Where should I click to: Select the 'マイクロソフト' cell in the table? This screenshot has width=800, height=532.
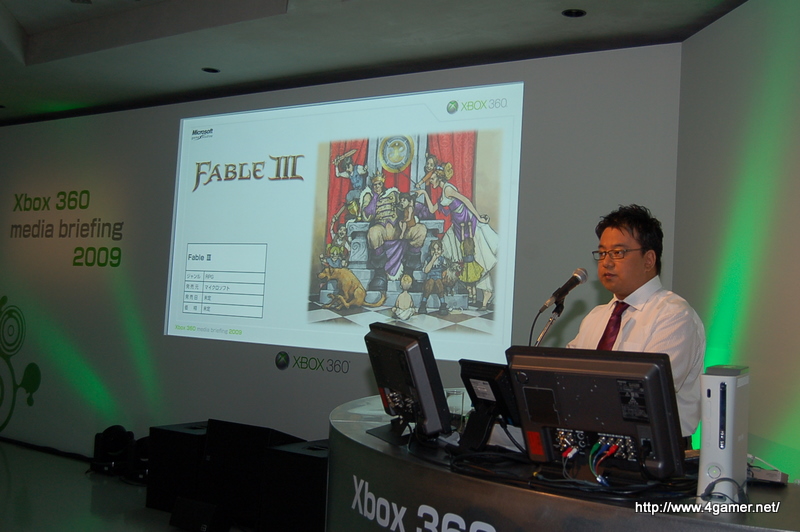(x=233, y=288)
